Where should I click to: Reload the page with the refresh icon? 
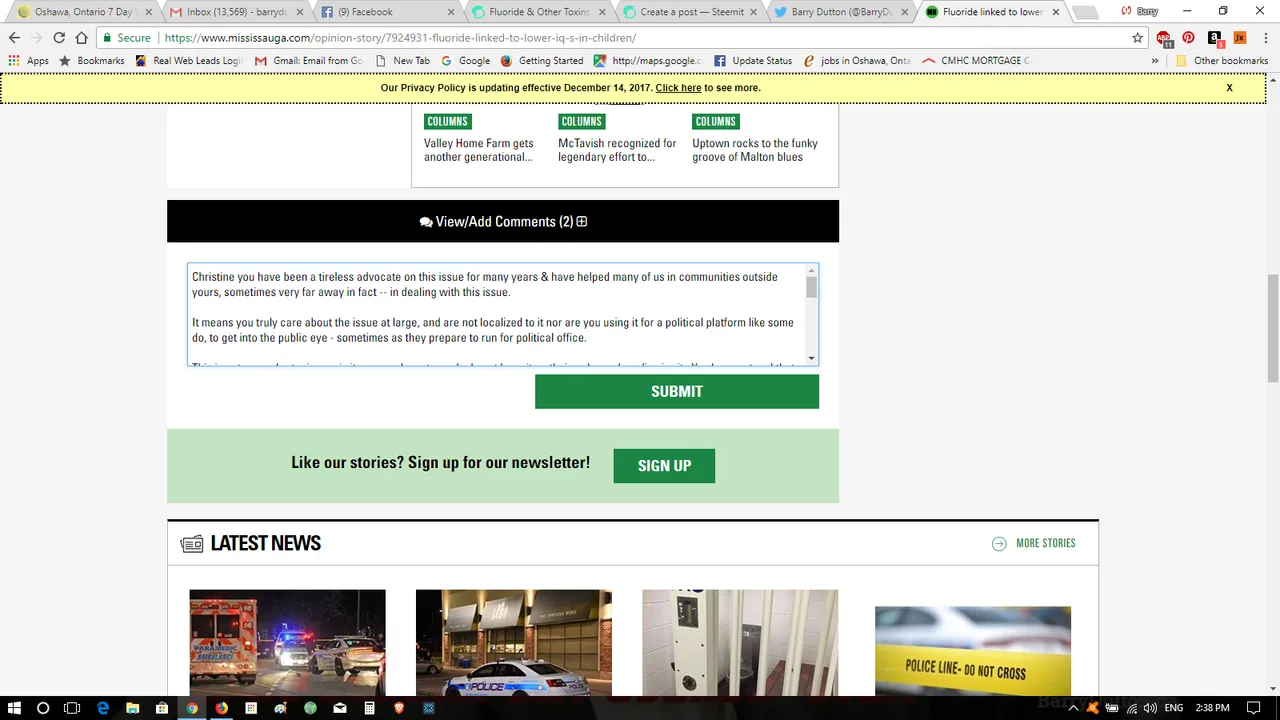click(59, 38)
